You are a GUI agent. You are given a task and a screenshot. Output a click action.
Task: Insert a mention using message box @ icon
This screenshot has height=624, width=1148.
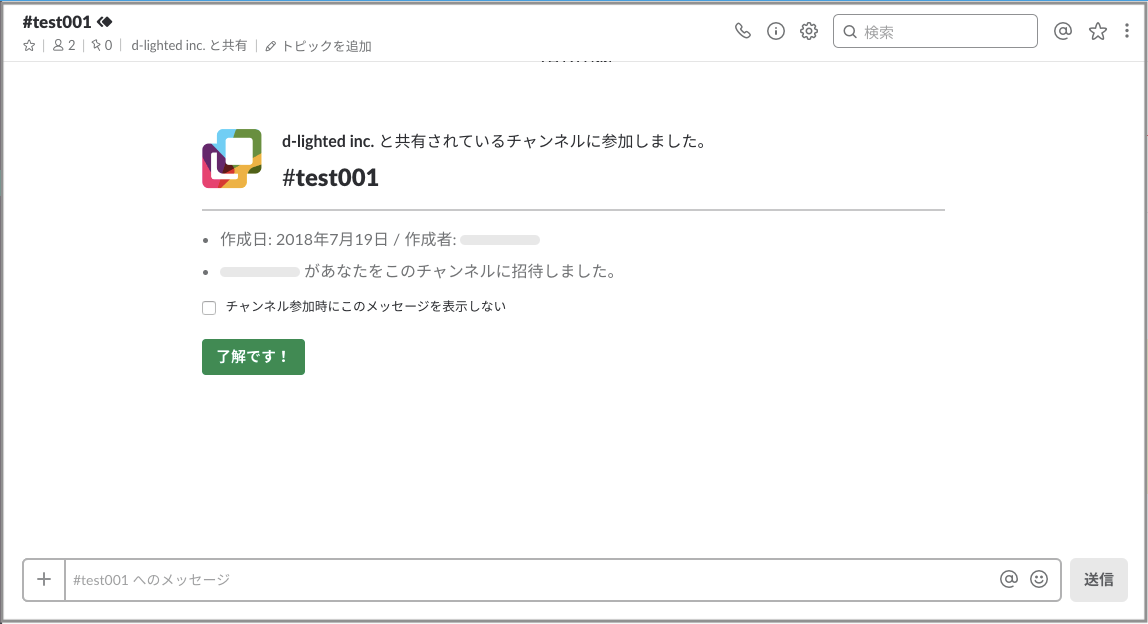point(1009,579)
